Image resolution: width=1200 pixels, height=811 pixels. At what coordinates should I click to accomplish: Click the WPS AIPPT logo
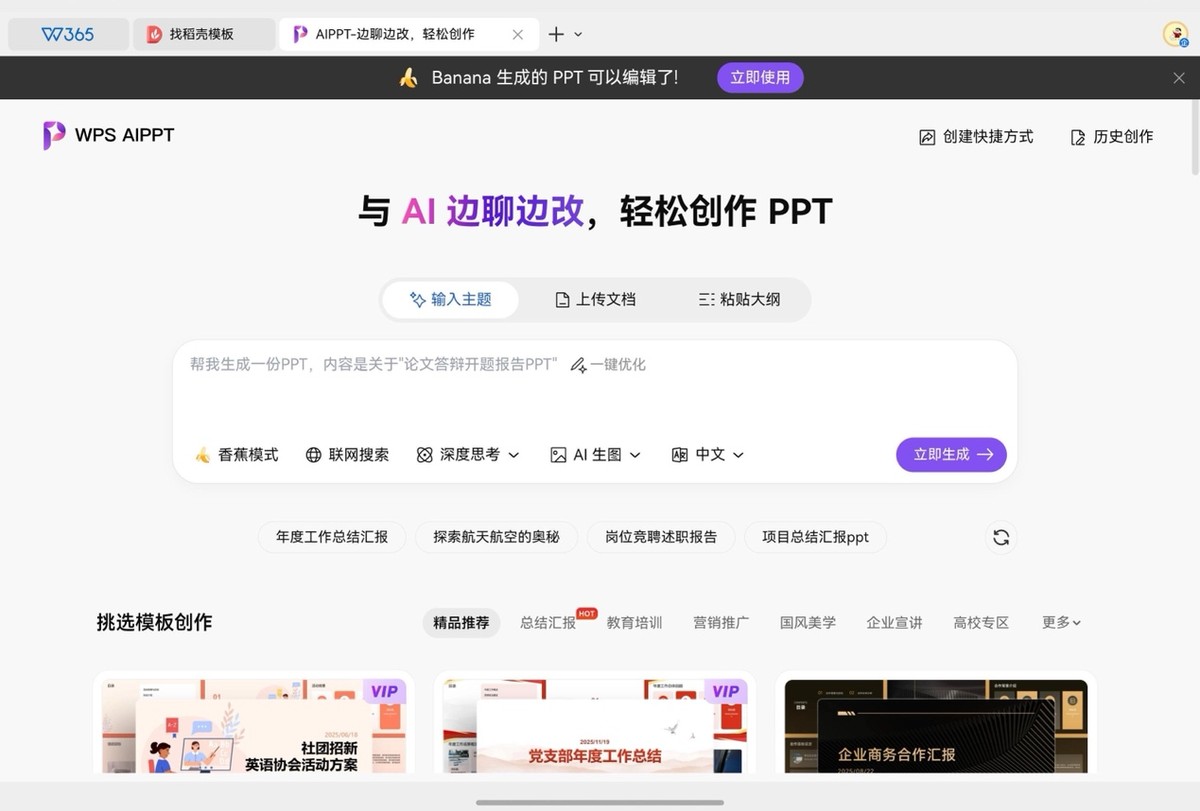[x=108, y=135]
